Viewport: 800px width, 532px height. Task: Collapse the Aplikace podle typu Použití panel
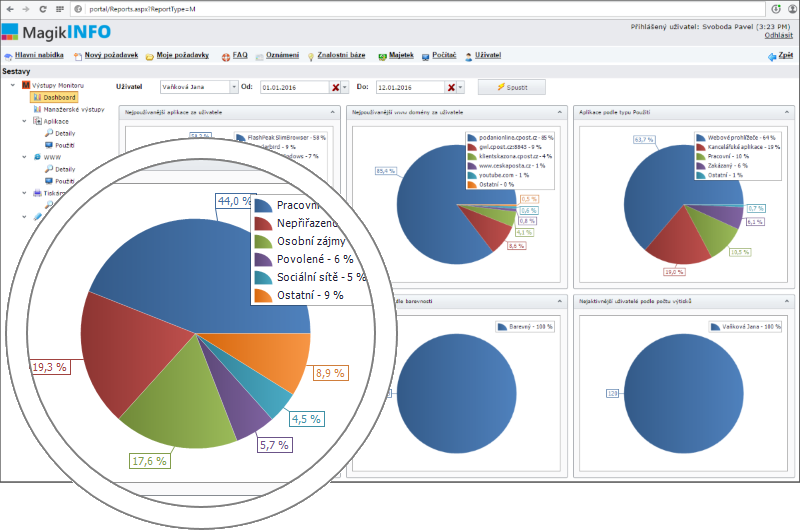point(787,113)
